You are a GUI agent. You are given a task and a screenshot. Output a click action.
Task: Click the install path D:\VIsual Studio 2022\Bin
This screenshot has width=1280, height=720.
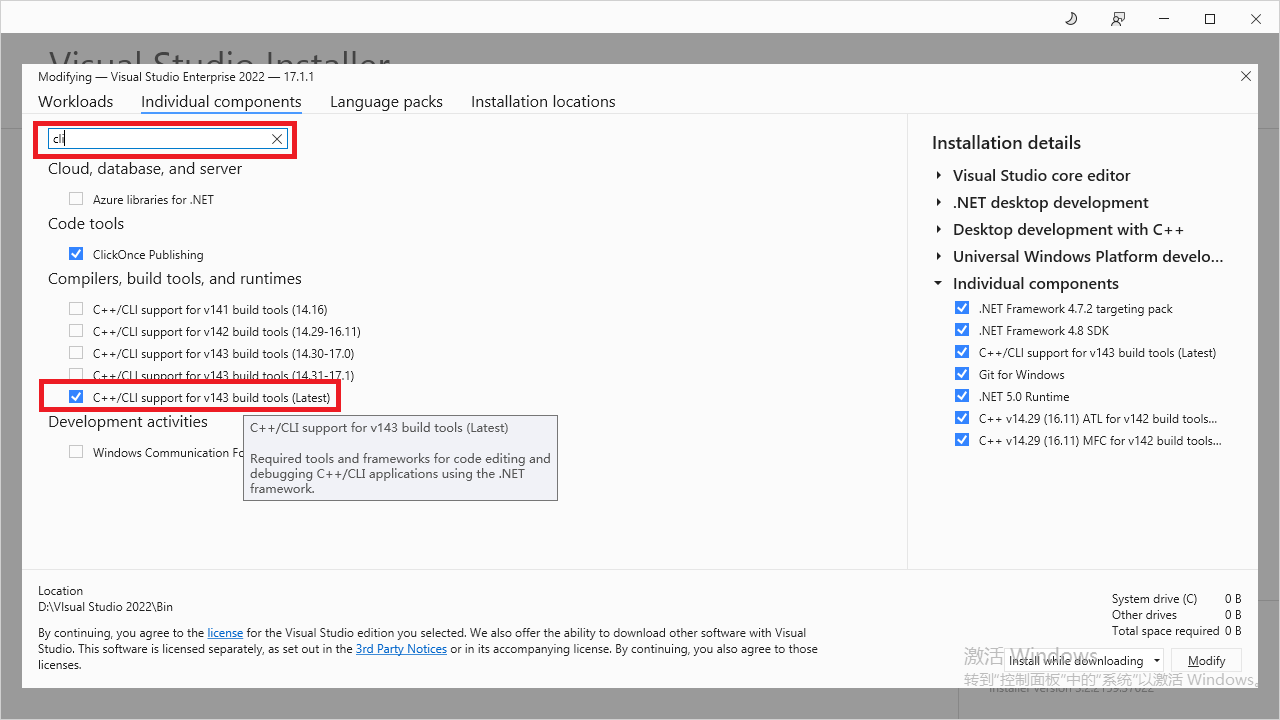[105, 607]
